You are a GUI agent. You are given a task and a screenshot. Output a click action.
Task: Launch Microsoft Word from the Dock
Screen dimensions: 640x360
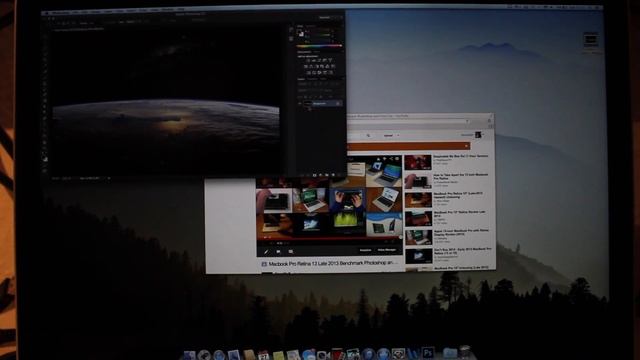(x=413, y=353)
